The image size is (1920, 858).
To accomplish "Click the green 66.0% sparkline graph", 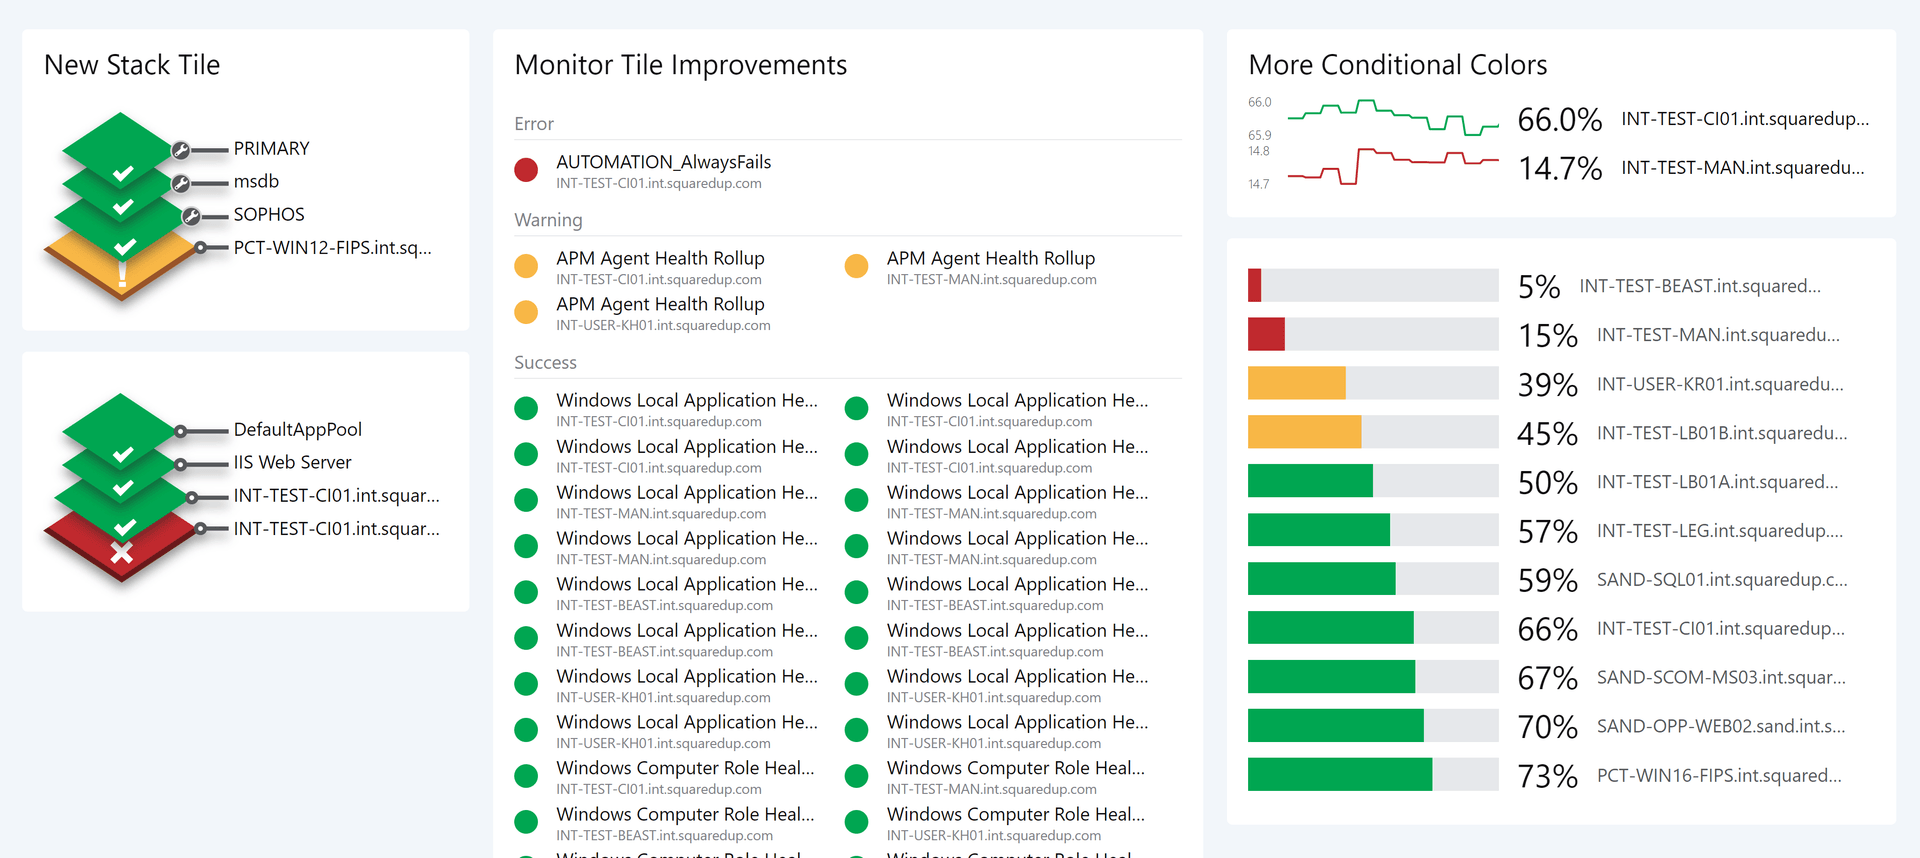I will click(1392, 118).
